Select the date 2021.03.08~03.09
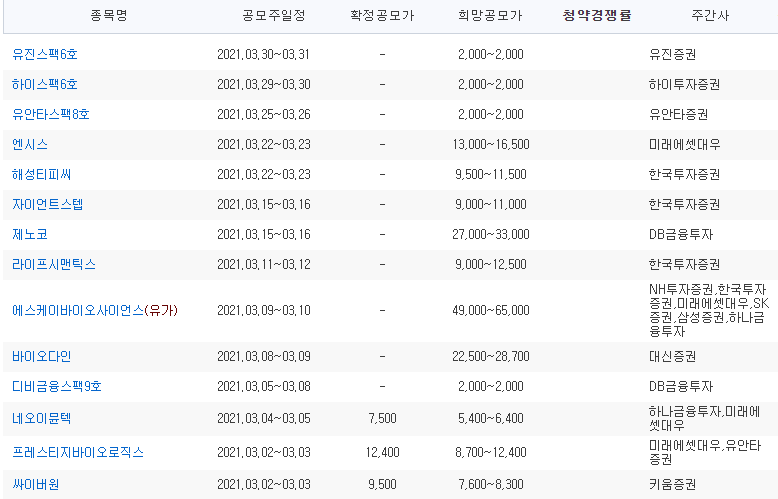 (263, 357)
